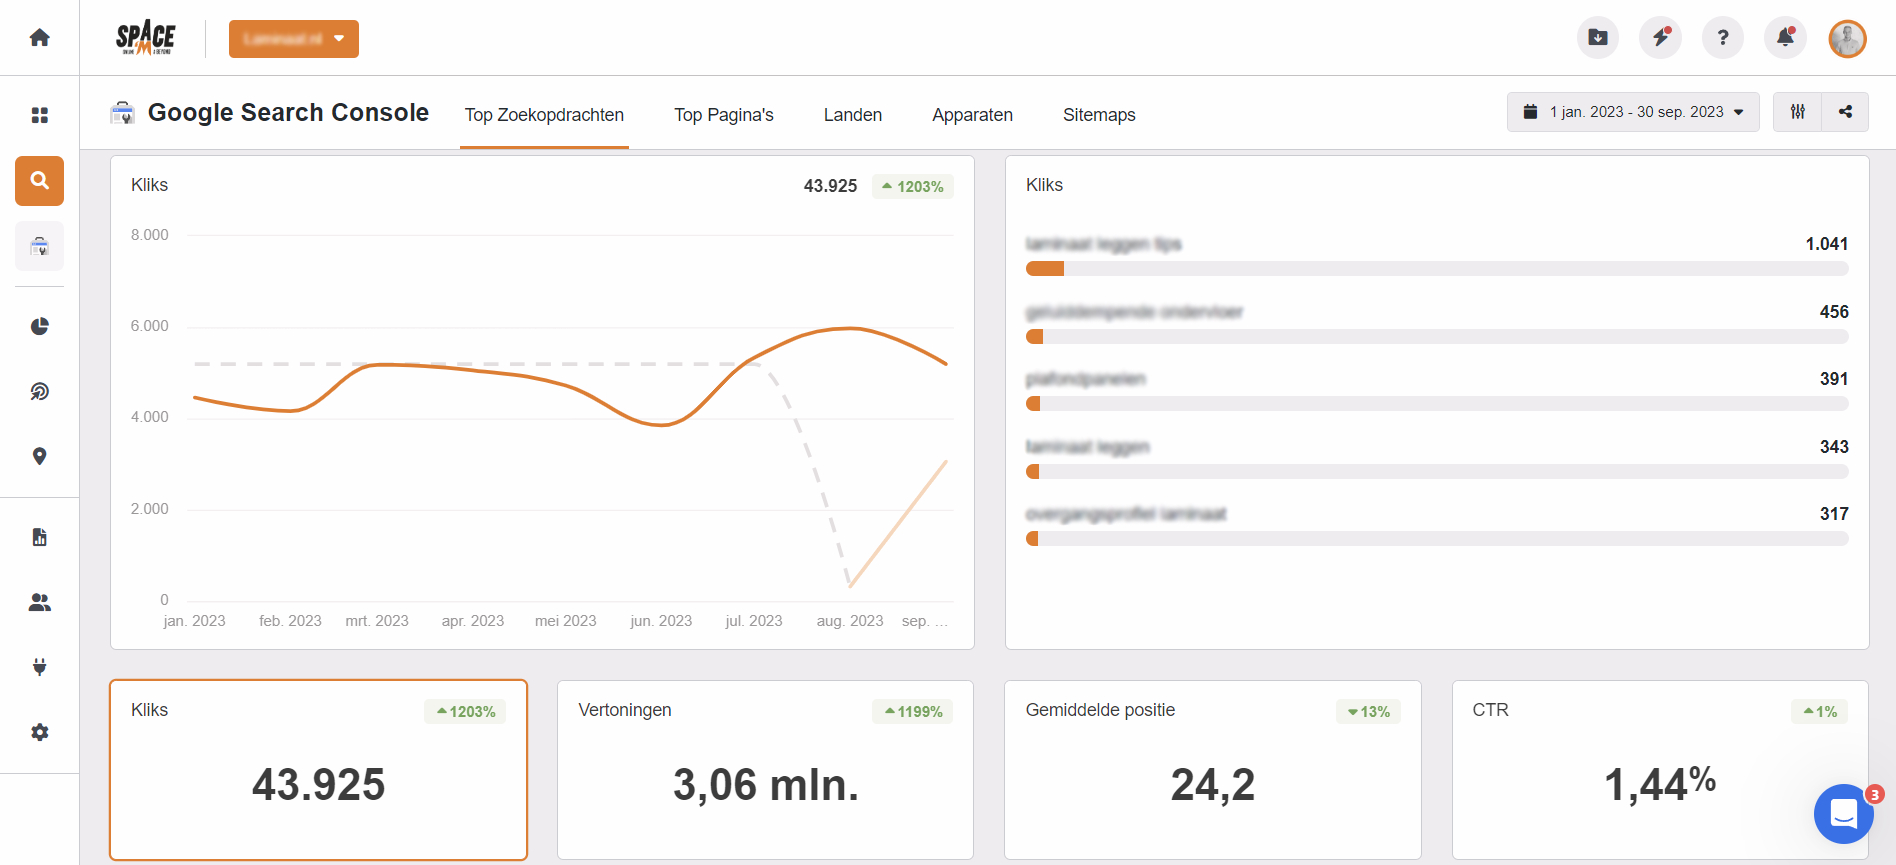Click the keyword row value 317

click(1834, 514)
